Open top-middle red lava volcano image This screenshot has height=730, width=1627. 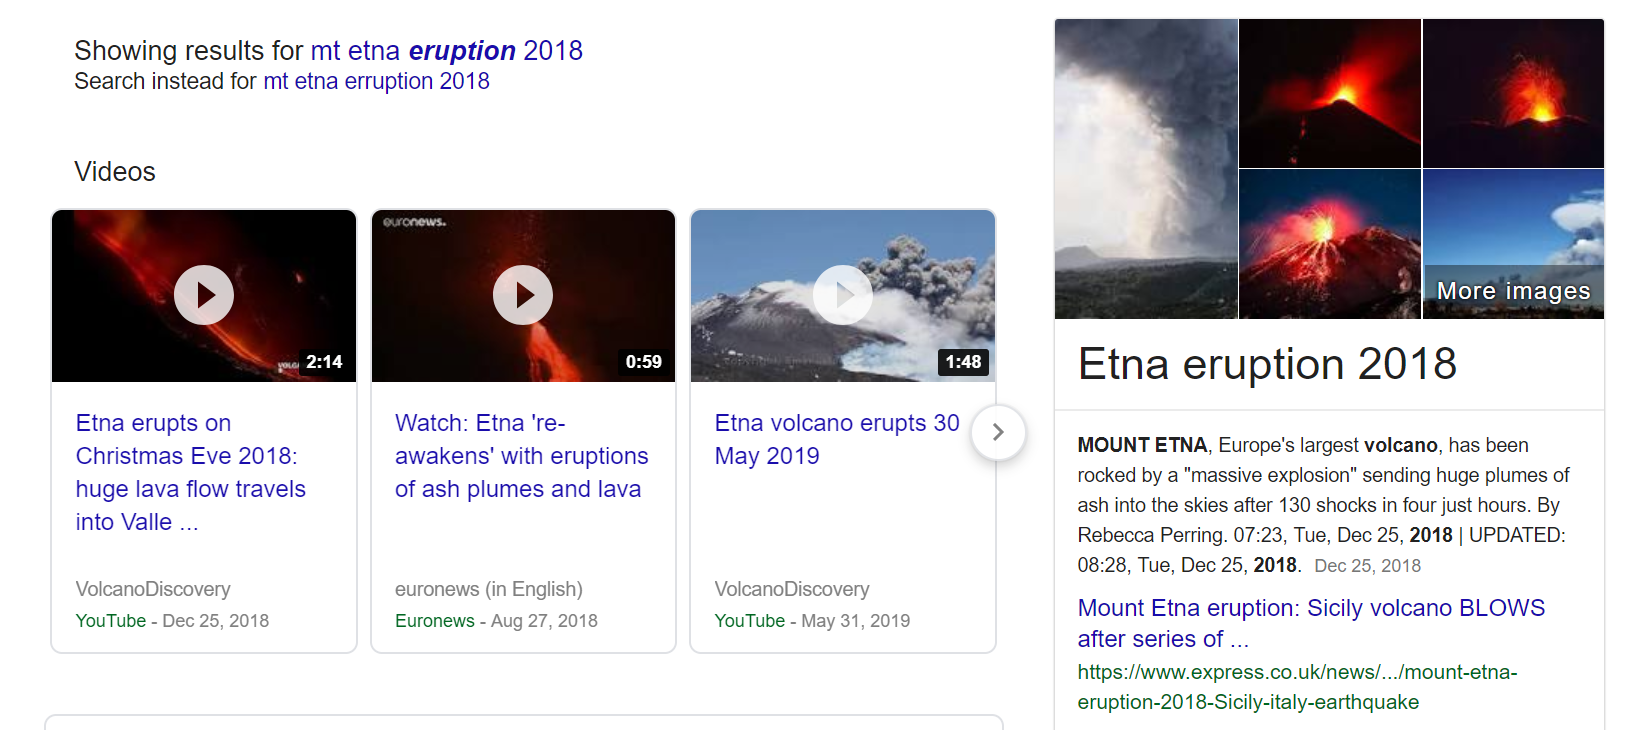(1329, 93)
